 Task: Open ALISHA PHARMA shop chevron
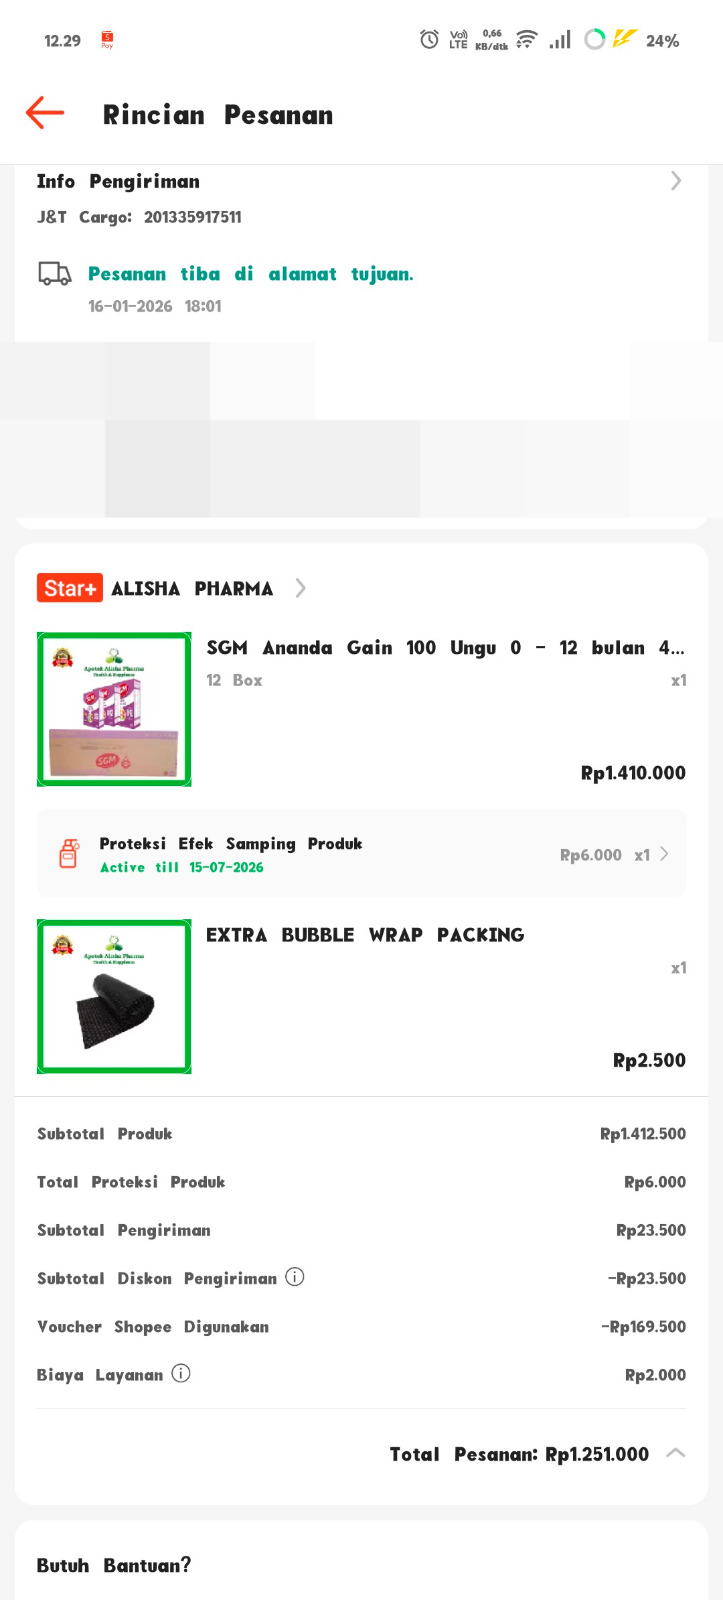(300, 588)
